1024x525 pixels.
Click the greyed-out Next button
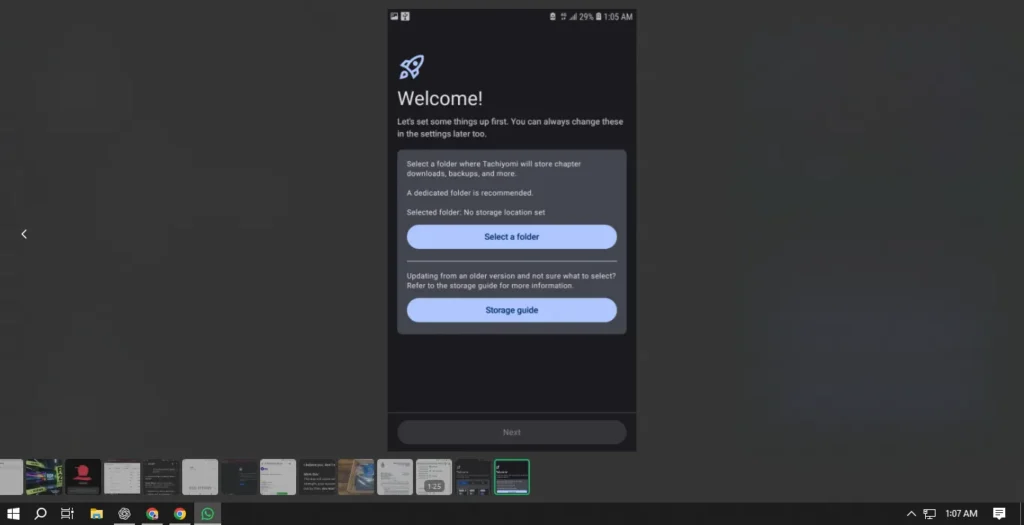tap(511, 432)
